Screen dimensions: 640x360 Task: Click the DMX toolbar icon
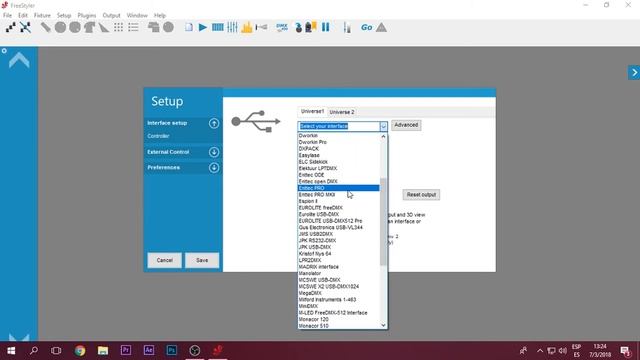(282, 27)
